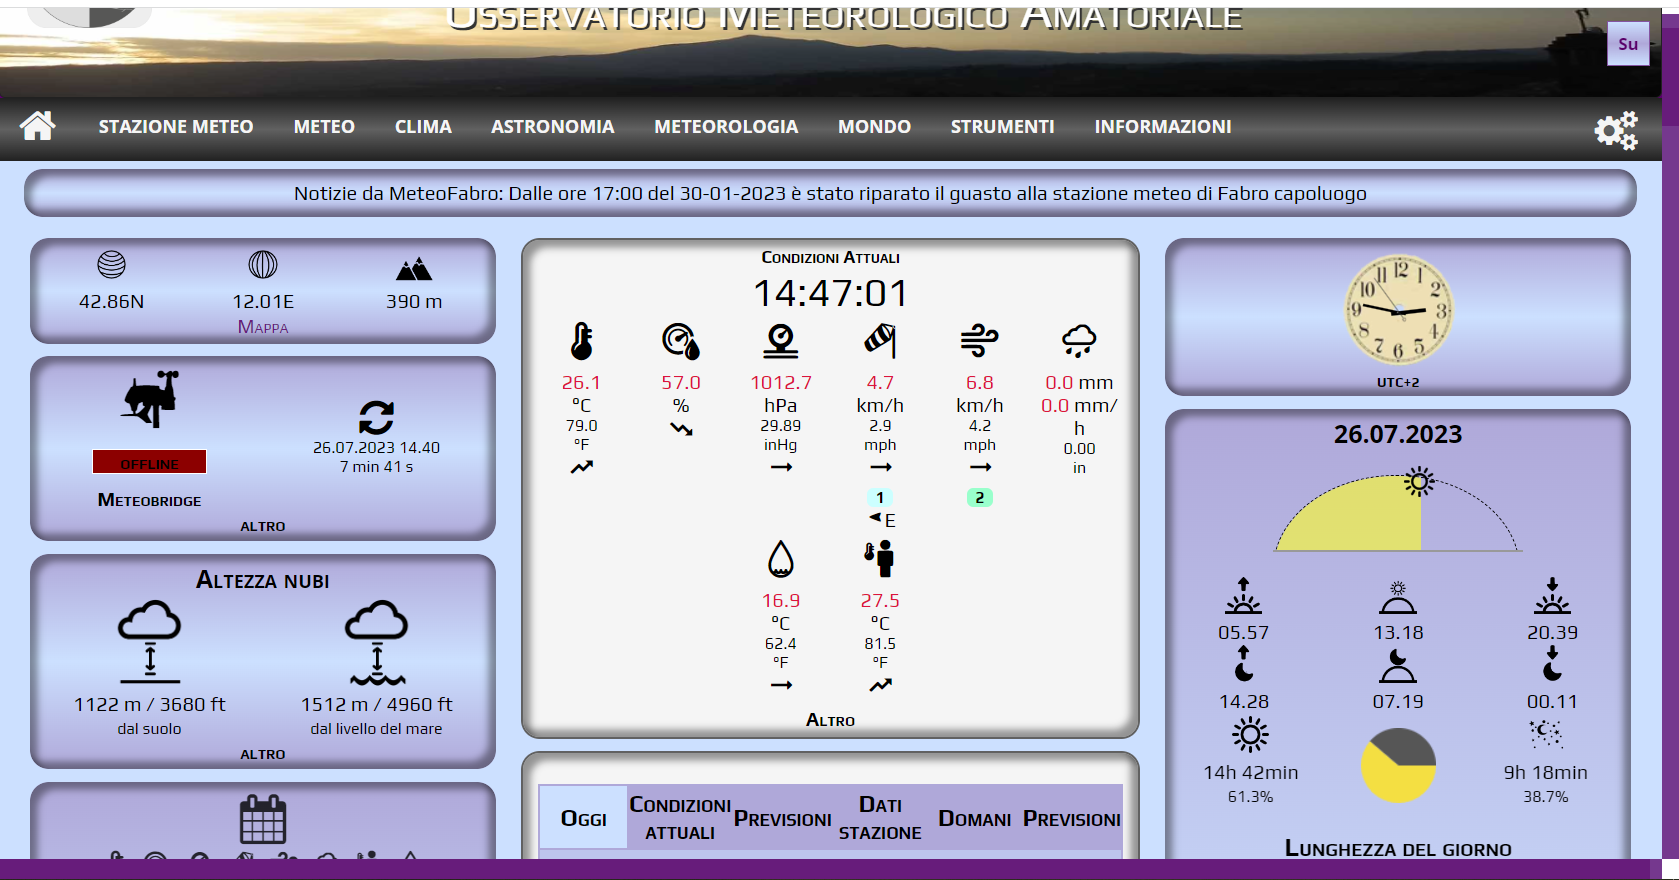Open the settings gears icon
This screenshot has width=1679, height=880.
(1615, 130)
